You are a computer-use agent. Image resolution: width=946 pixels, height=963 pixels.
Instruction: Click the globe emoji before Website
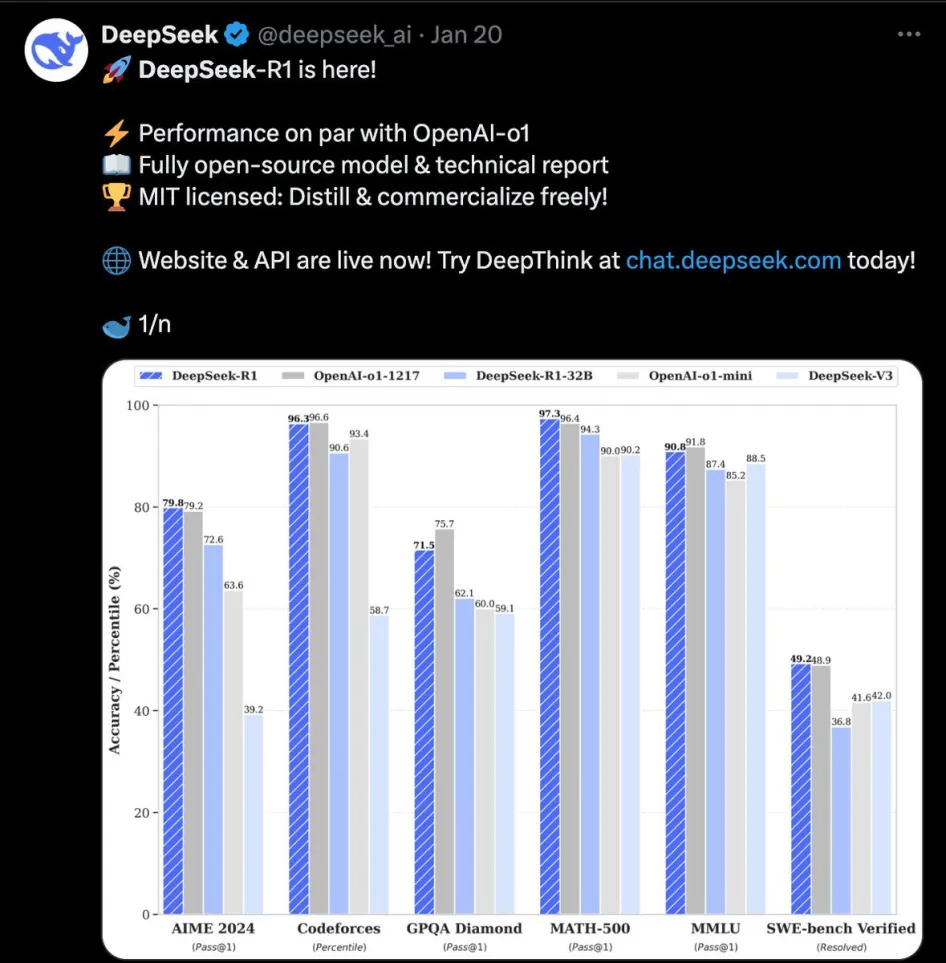click(x=117, y=261)
